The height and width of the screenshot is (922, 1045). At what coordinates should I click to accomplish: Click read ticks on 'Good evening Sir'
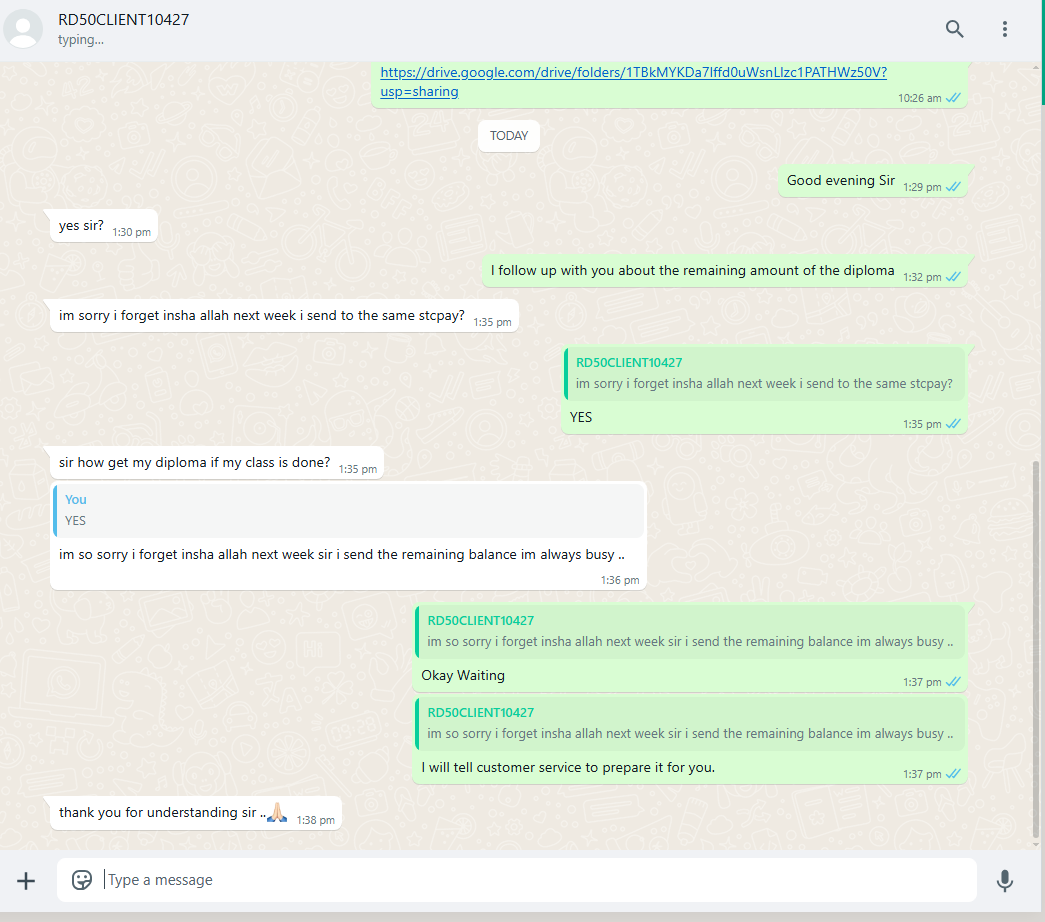pos(953,187)
